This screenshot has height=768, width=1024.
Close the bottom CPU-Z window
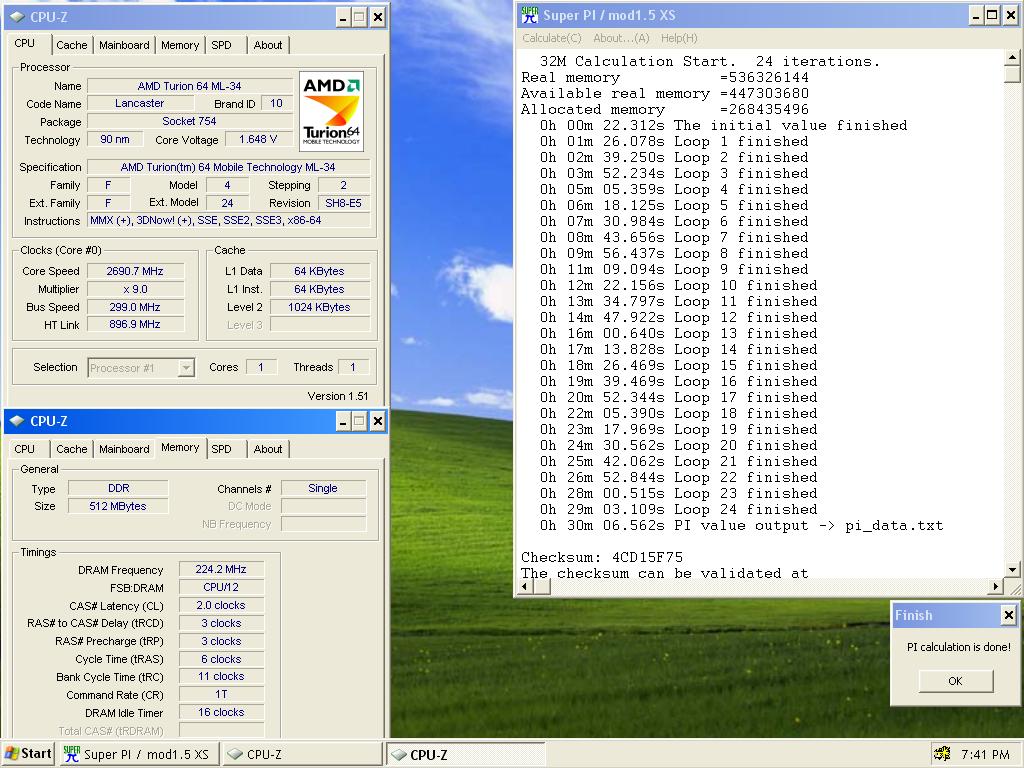pyautogui.click(x=377, y=422)
